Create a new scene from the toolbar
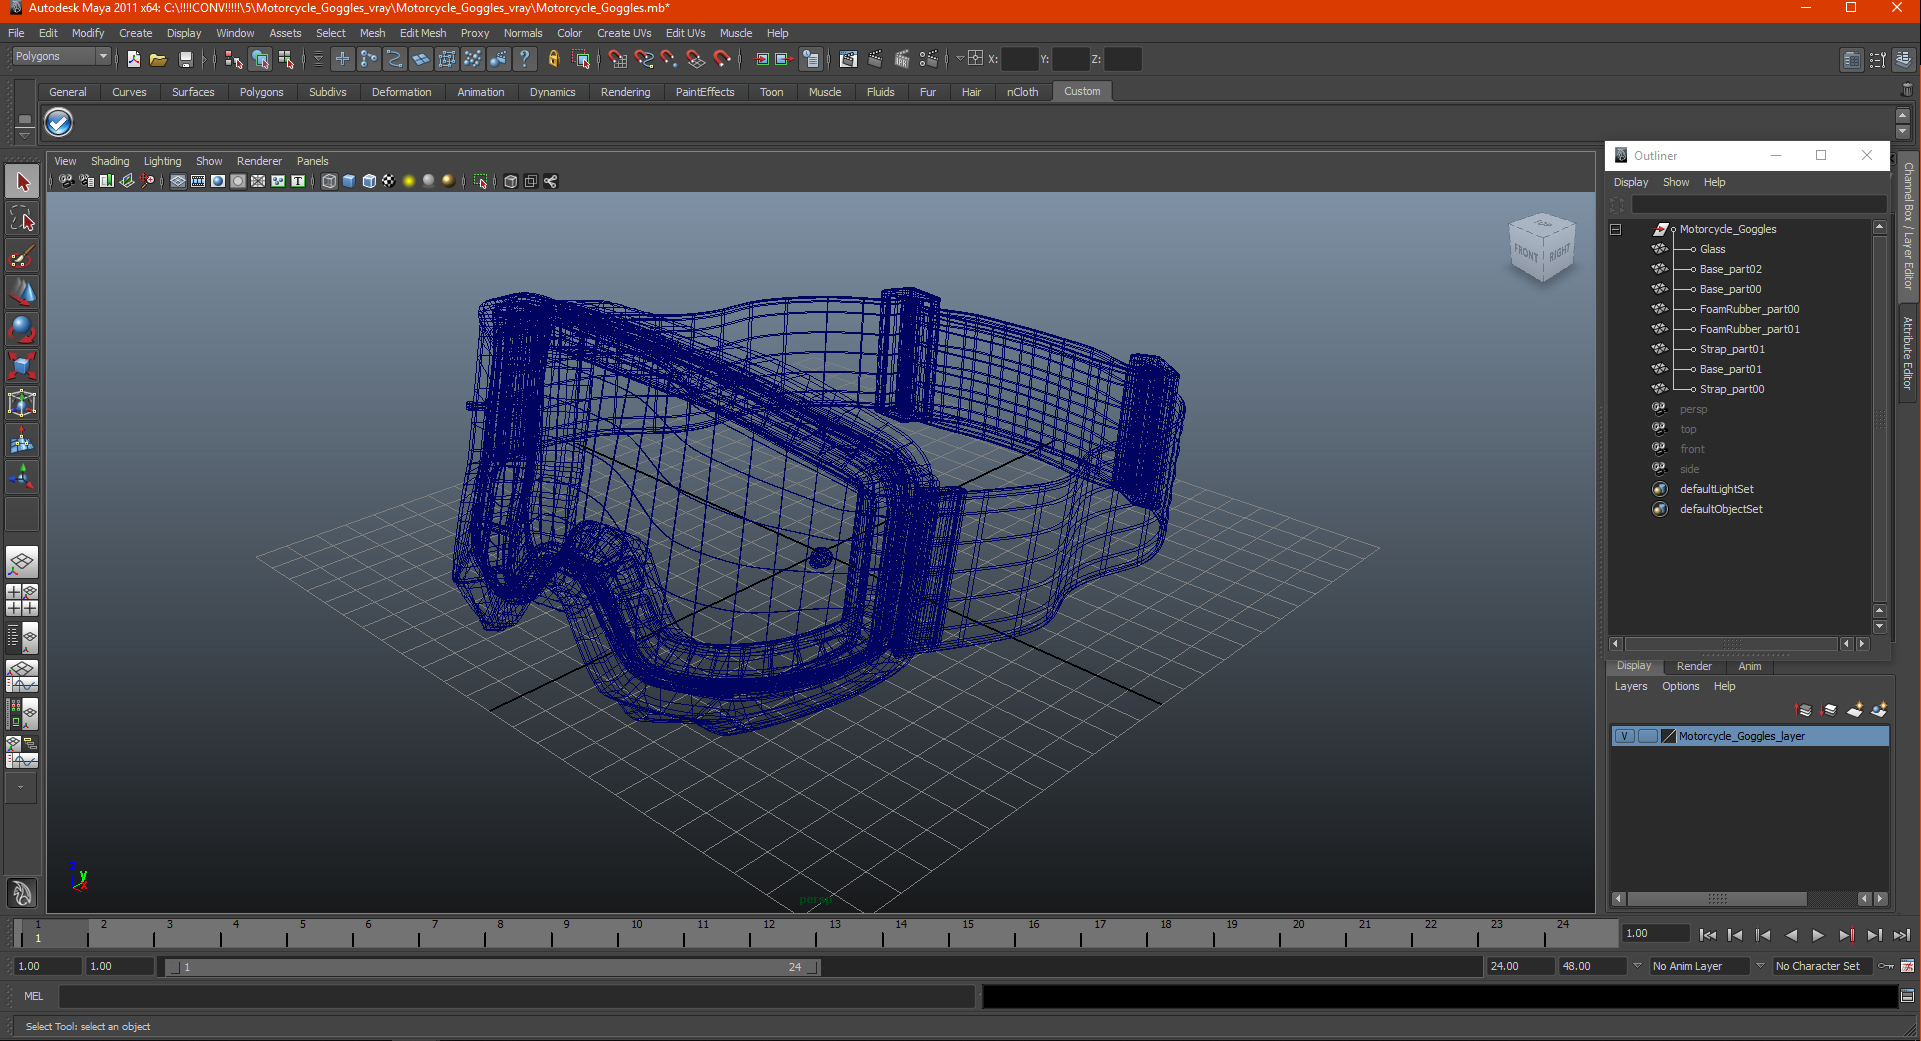Screen dimensions: 1921x1041 [134, 59]
